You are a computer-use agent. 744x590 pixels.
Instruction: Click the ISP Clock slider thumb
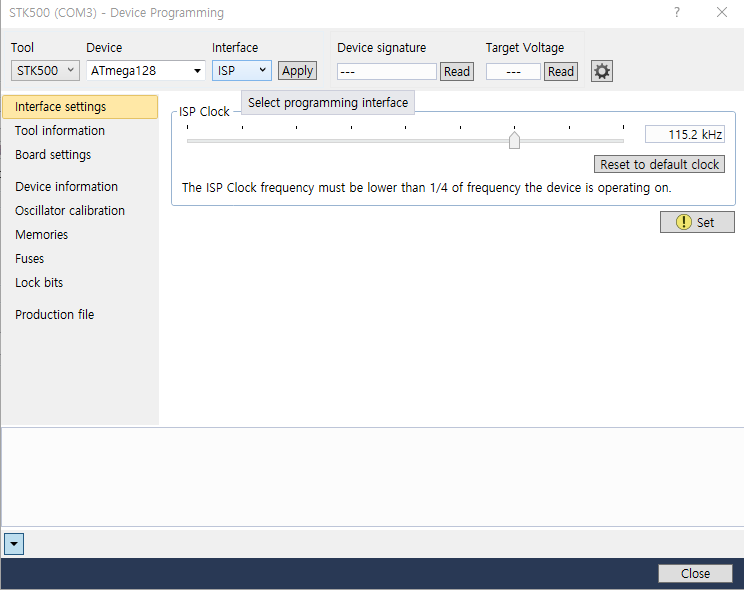point(514,140)
